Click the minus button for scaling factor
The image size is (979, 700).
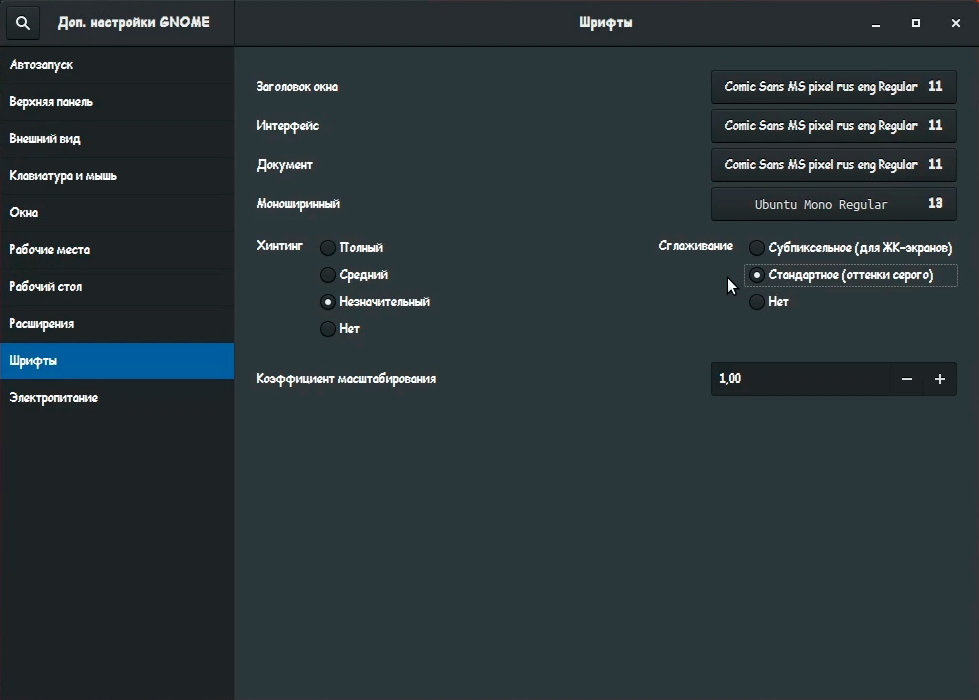tap(907, 379)
